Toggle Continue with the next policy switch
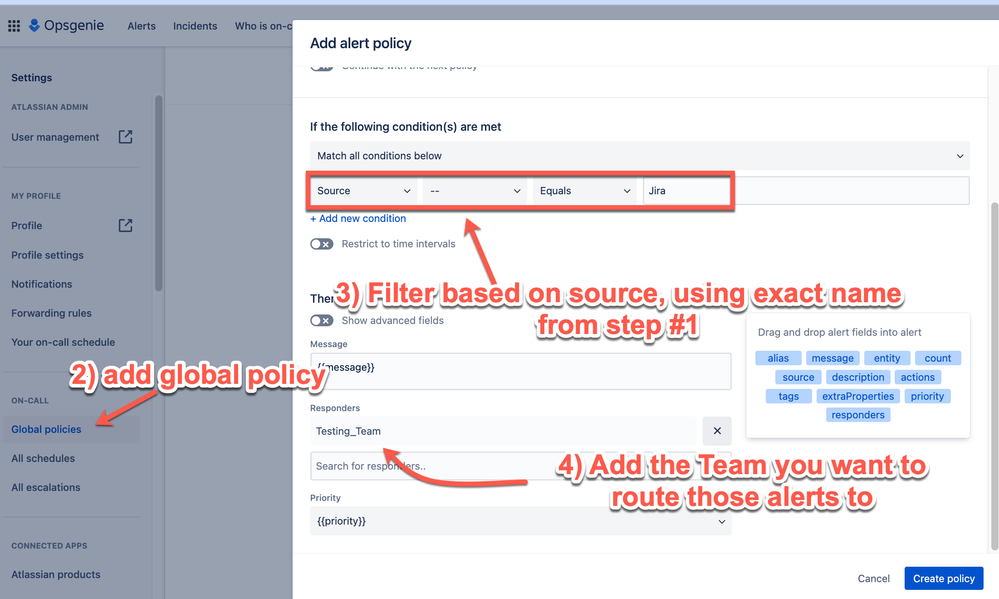This screenshot has width=999, height=599. [x=322, y=68]
